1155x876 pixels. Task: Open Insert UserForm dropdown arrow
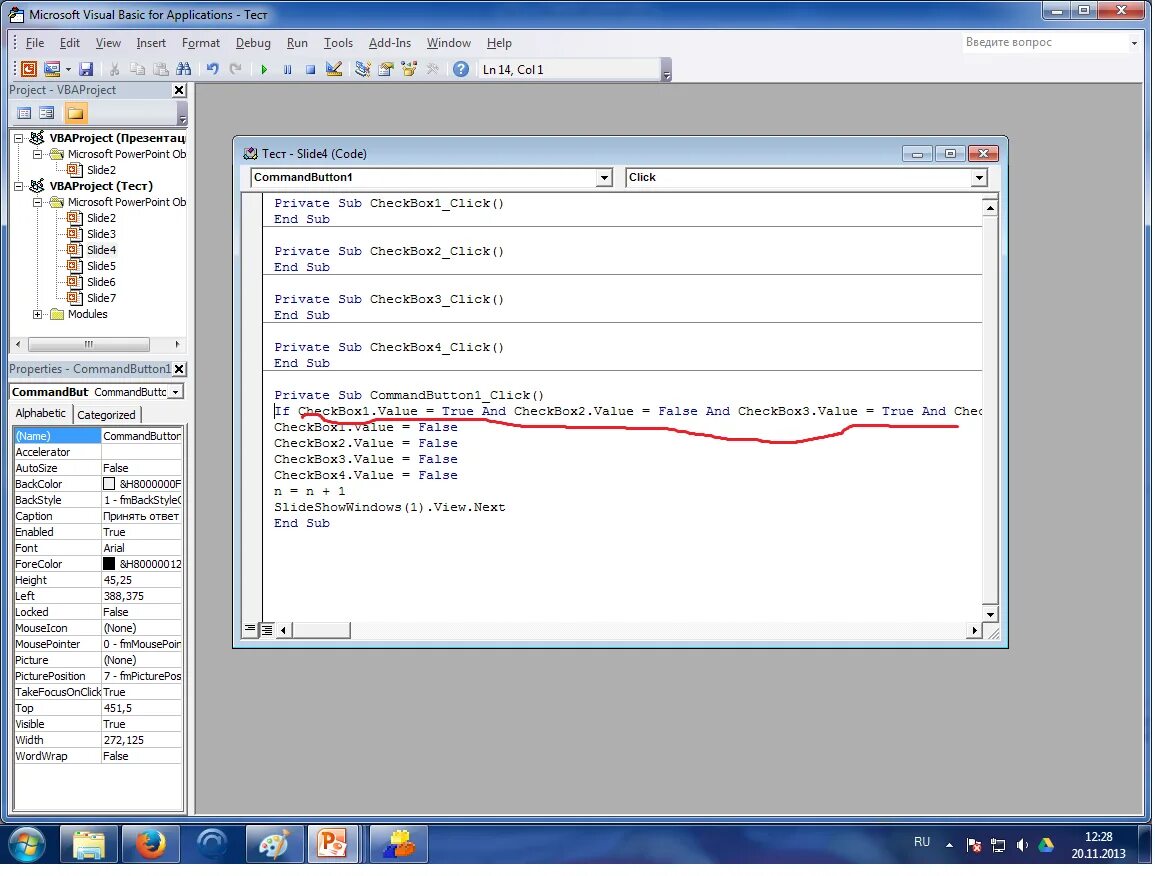coord(68,70)
